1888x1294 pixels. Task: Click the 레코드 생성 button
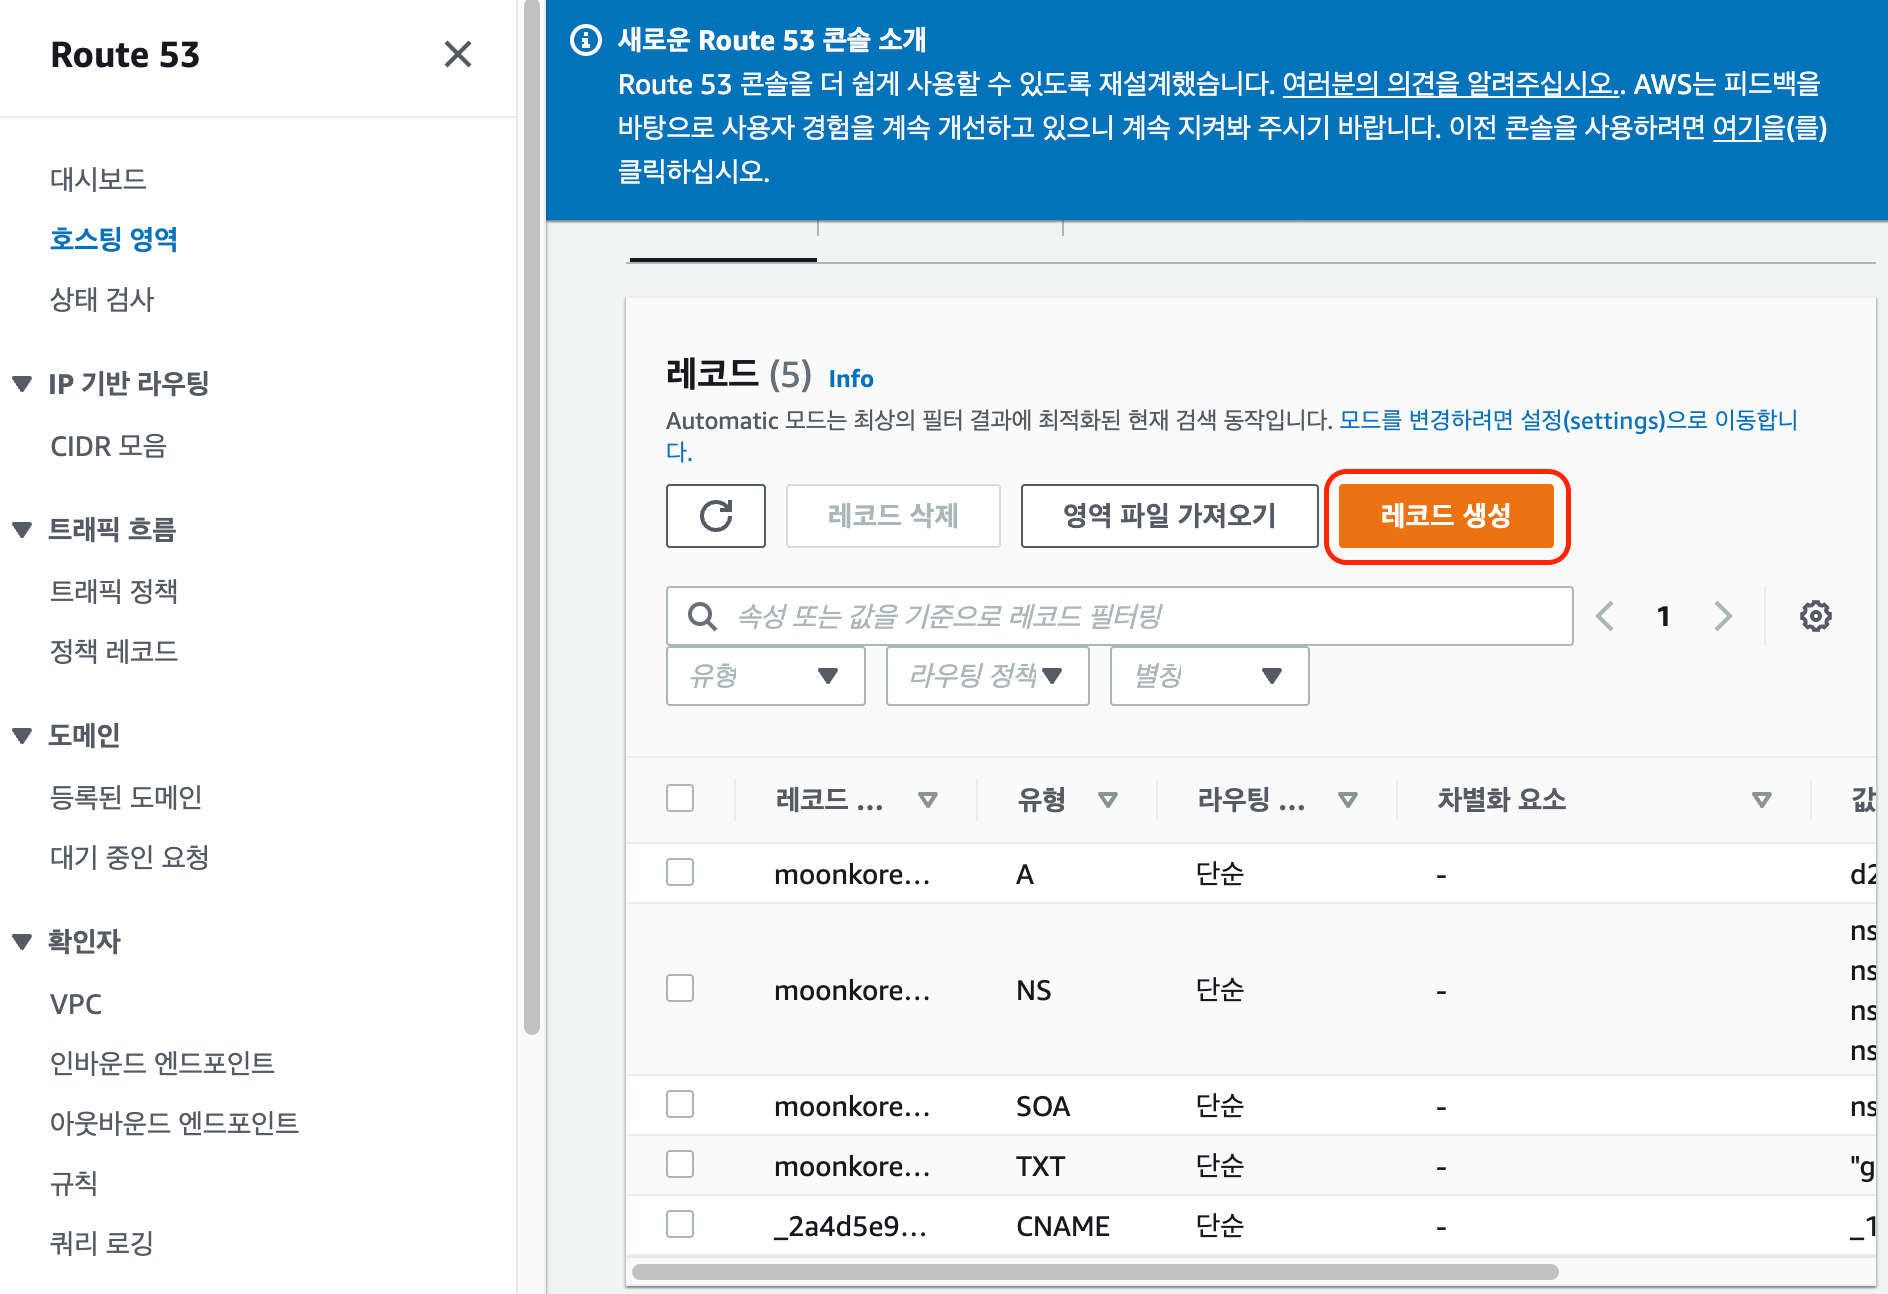1445,516
